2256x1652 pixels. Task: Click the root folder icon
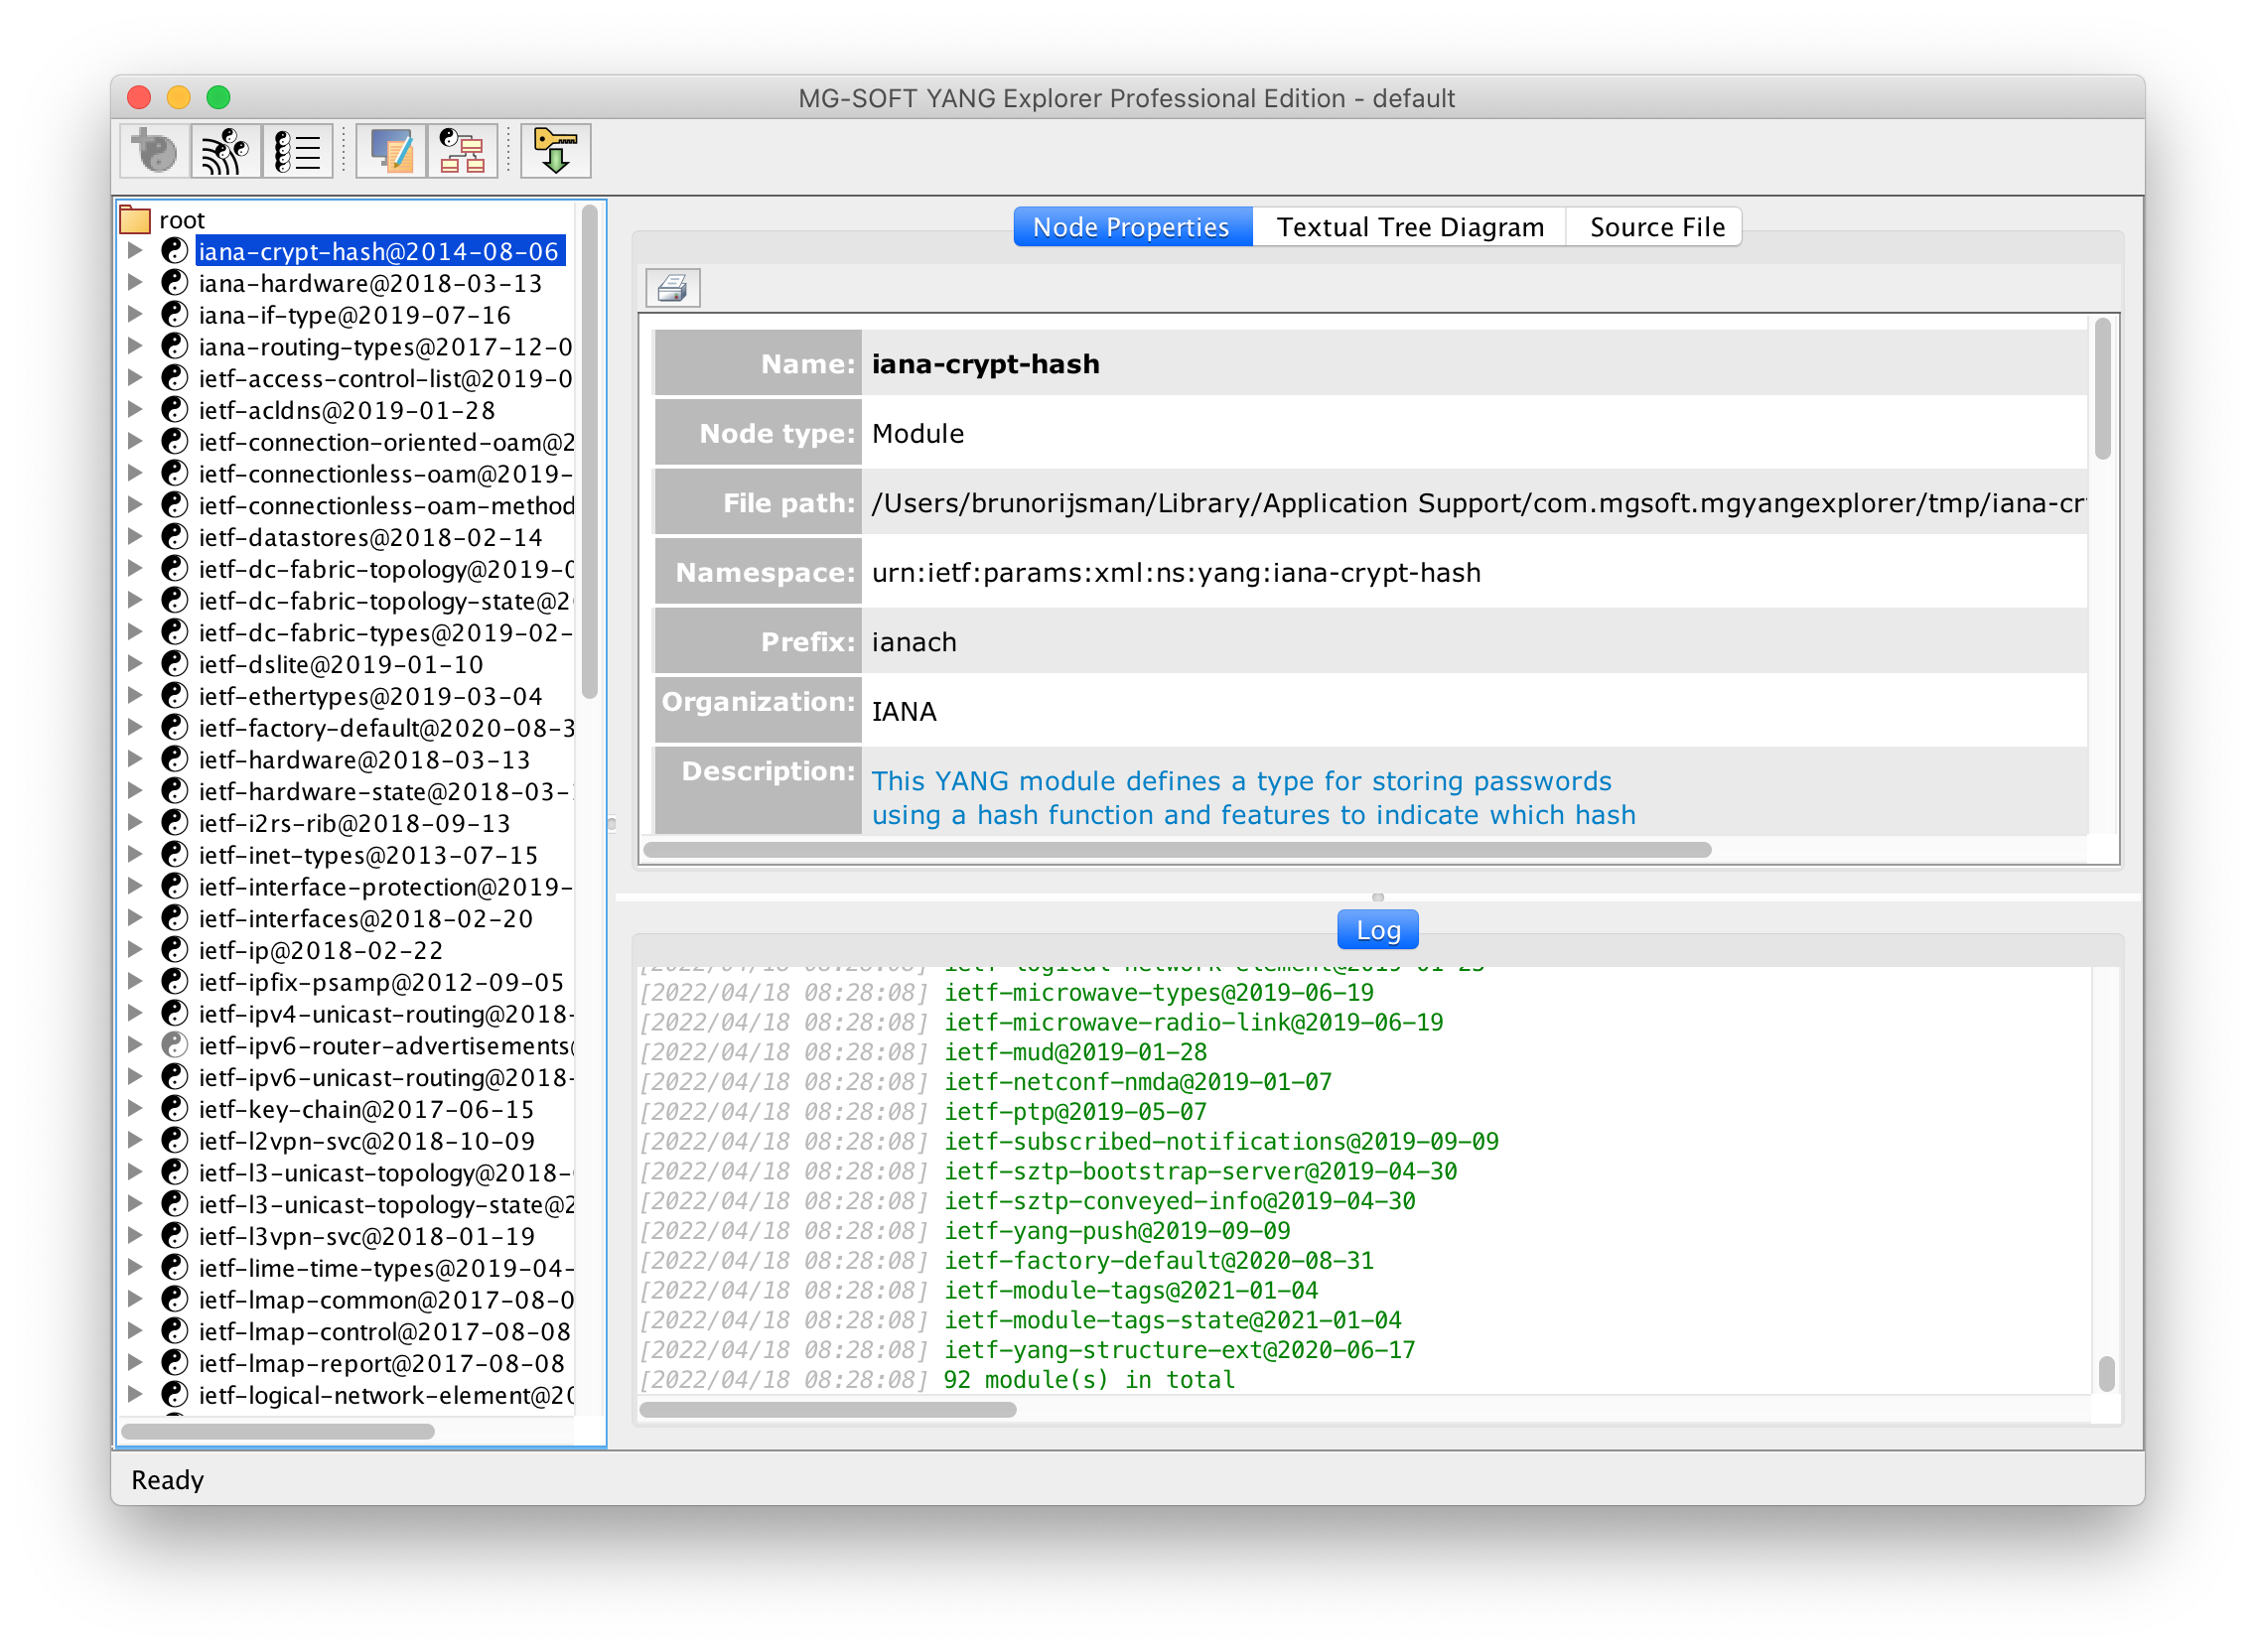pos(135,220)
